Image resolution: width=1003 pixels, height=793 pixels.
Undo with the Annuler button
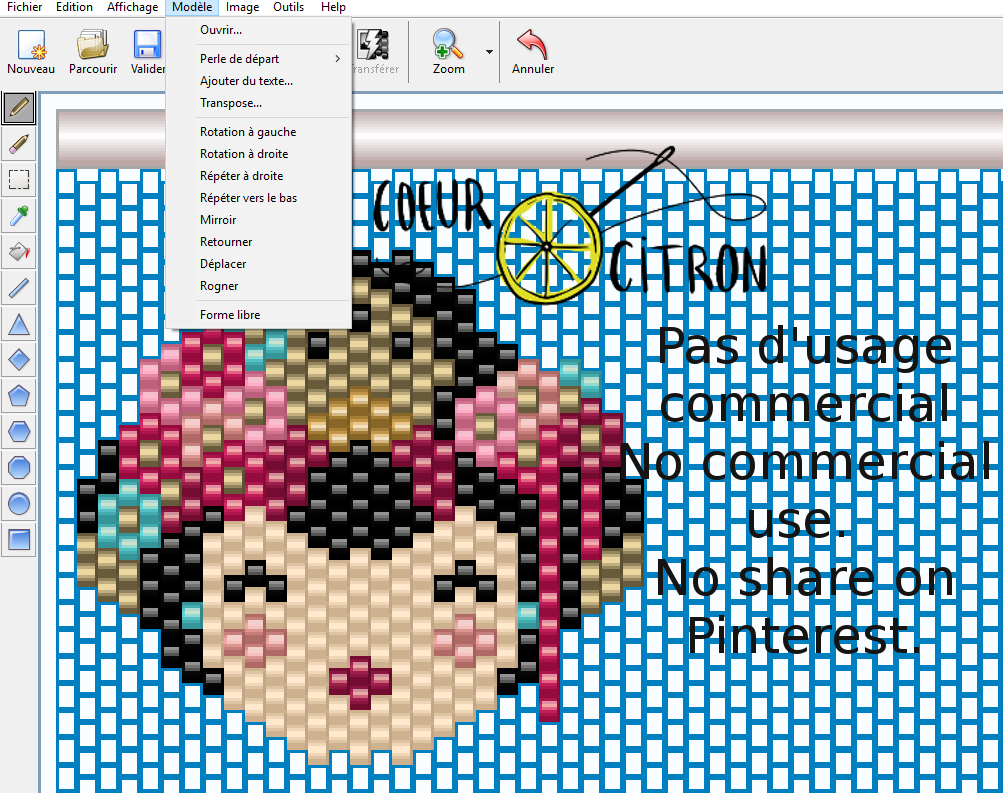pos(533,52)
